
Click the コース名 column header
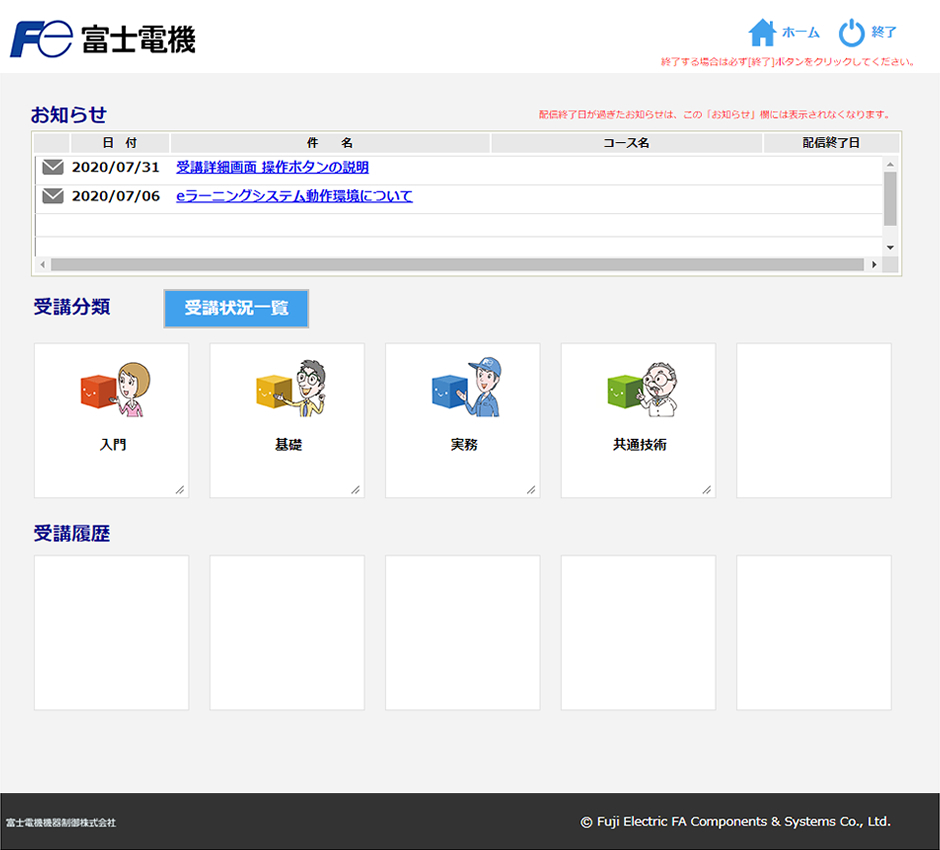626,143
